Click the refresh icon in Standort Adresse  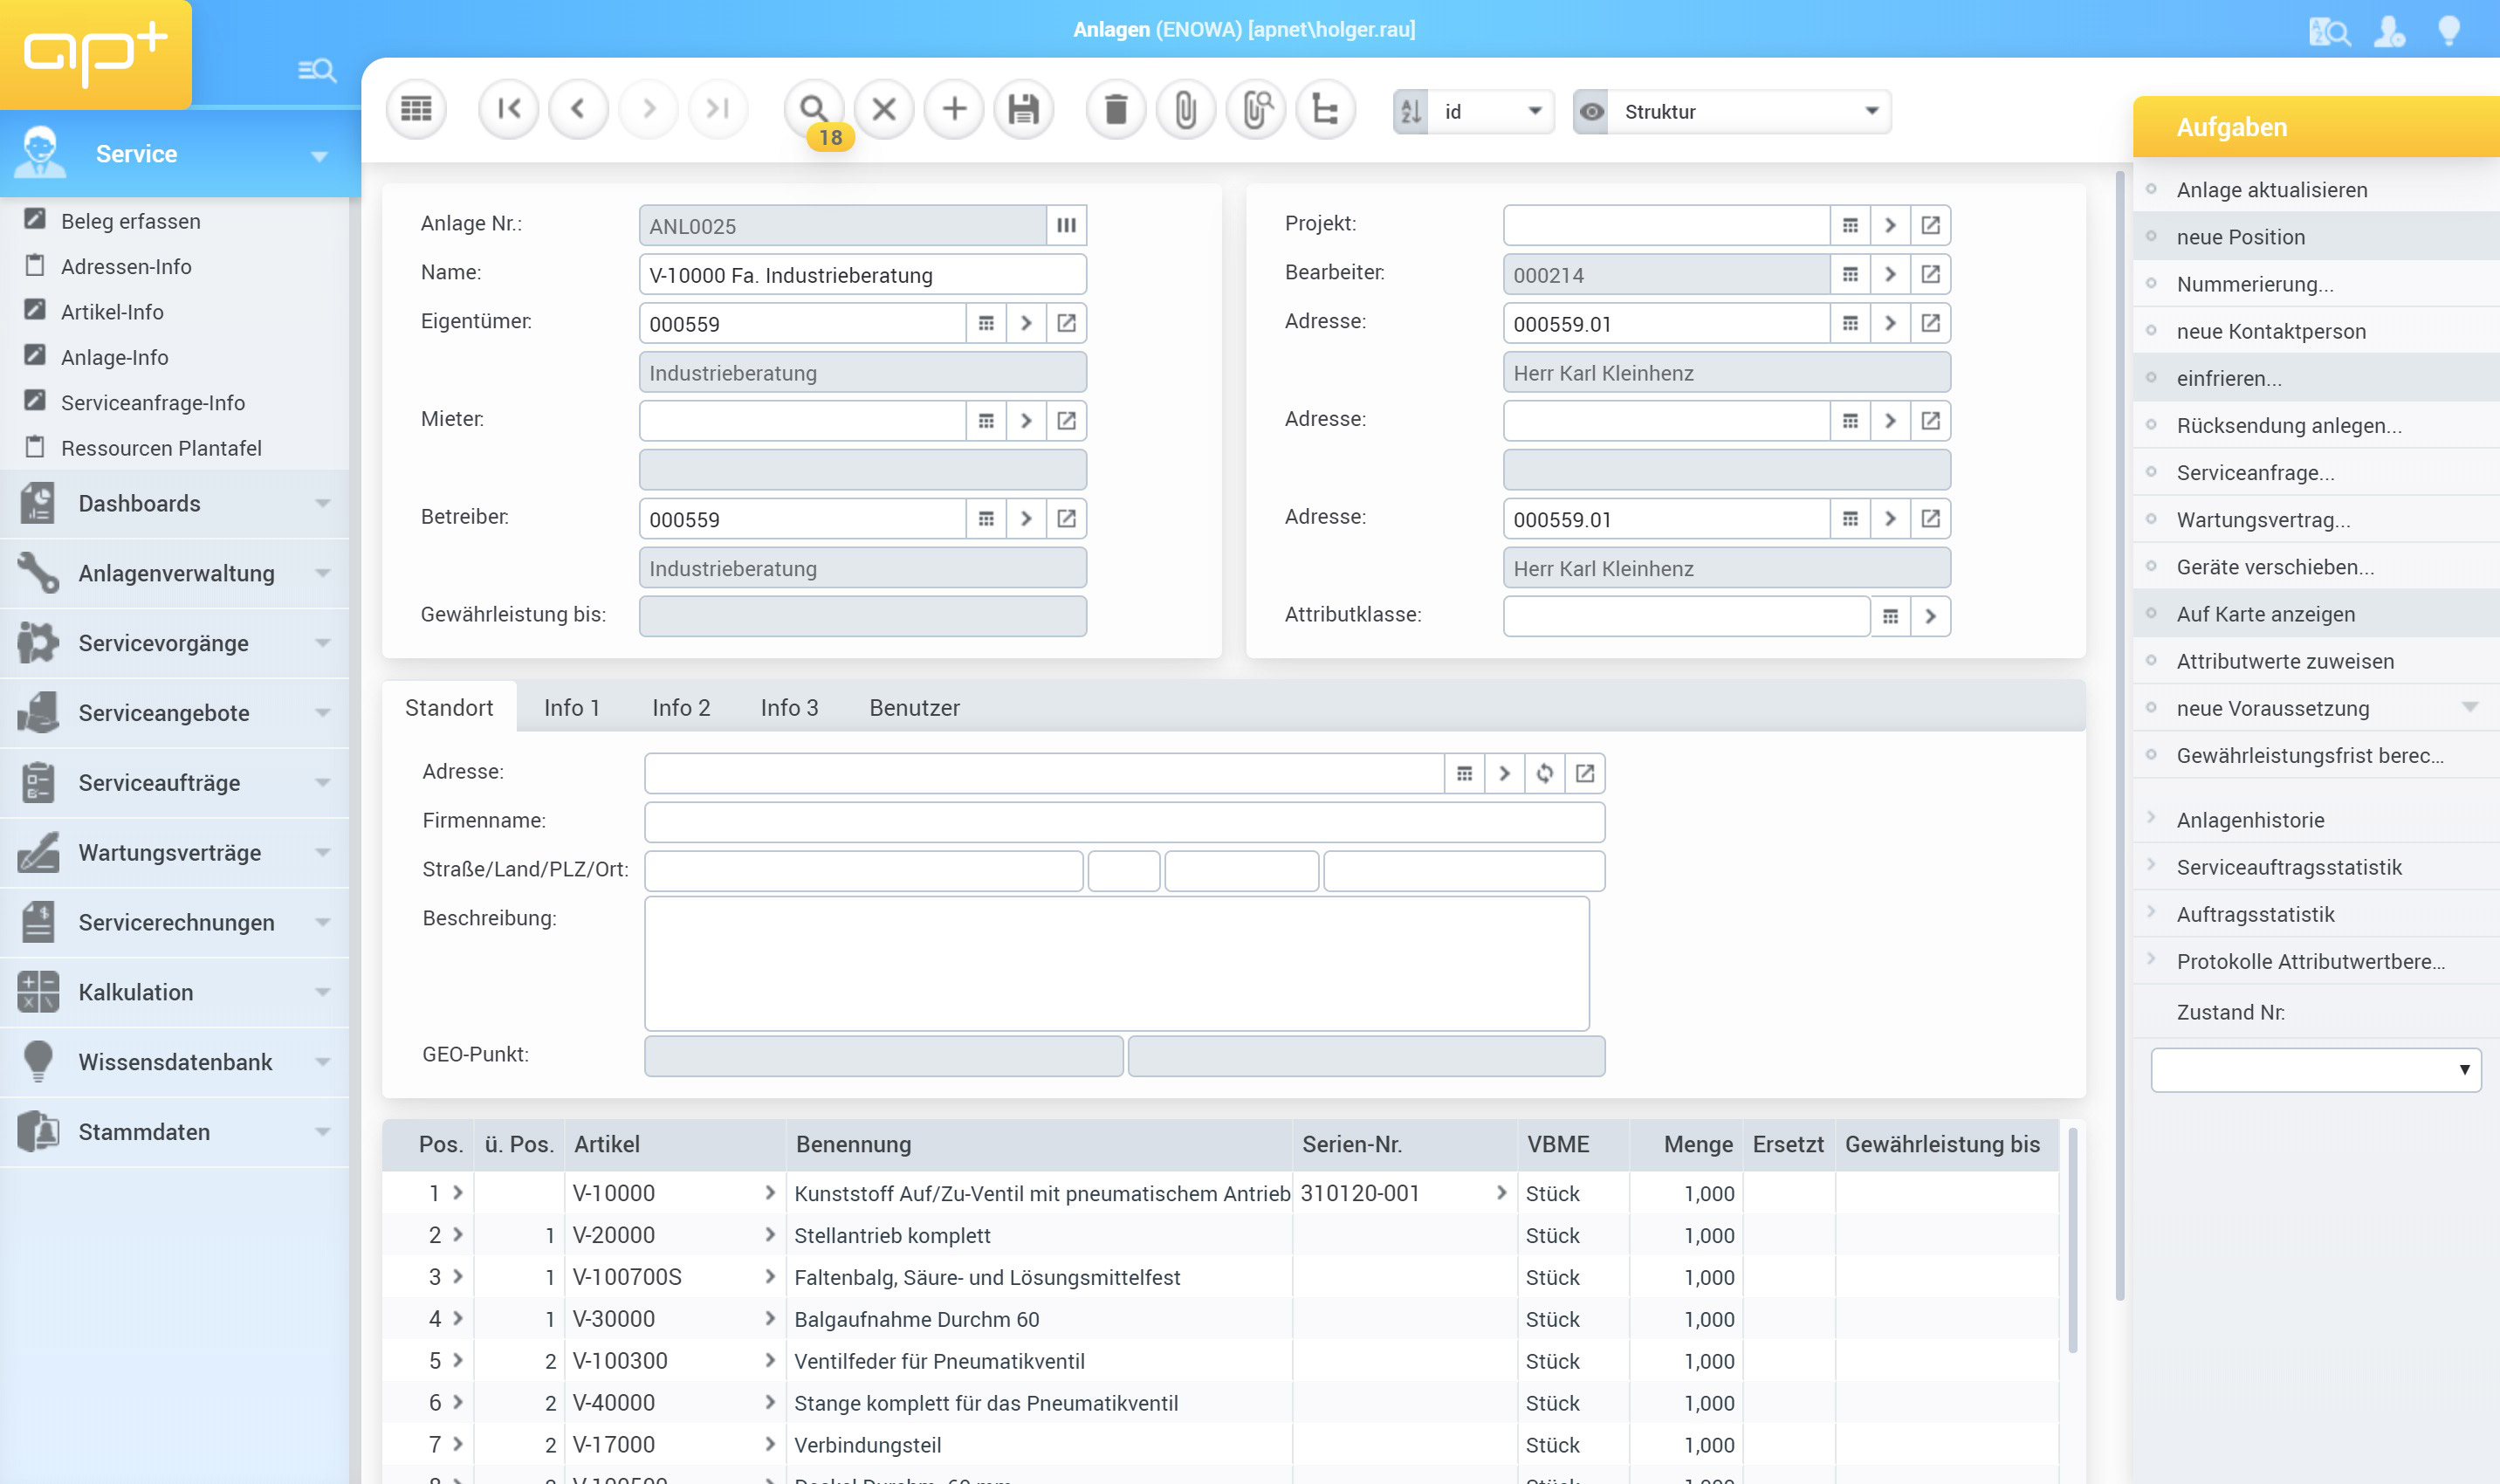tap(1544, 773)
